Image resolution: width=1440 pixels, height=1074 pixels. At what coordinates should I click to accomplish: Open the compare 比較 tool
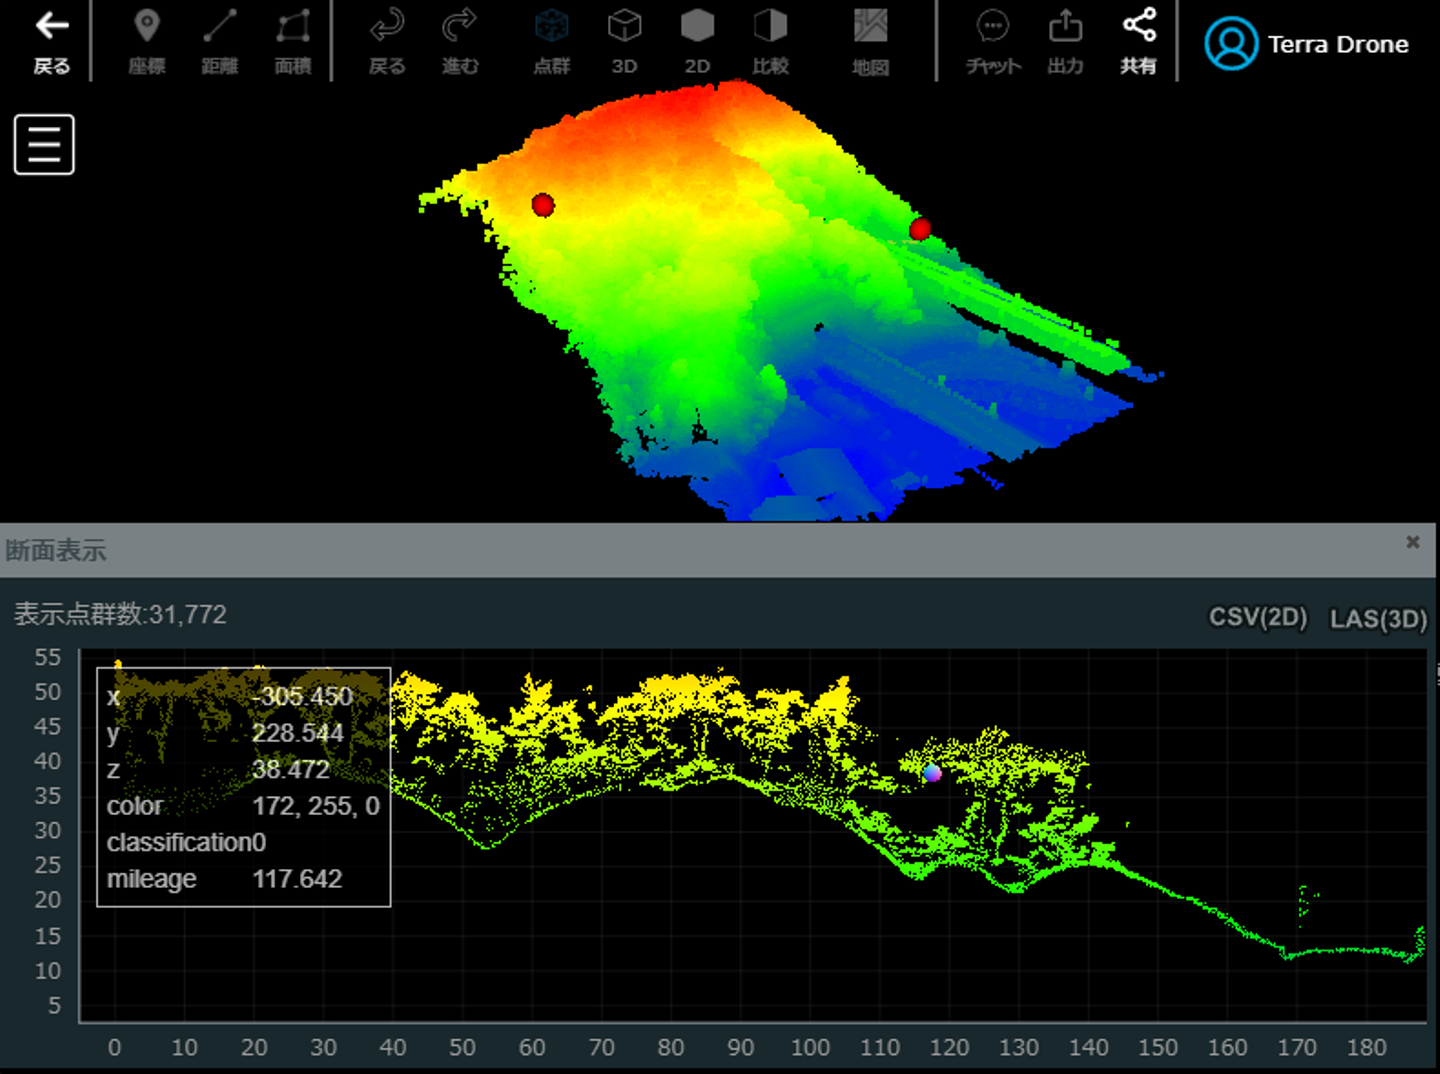tap(770, 42)
